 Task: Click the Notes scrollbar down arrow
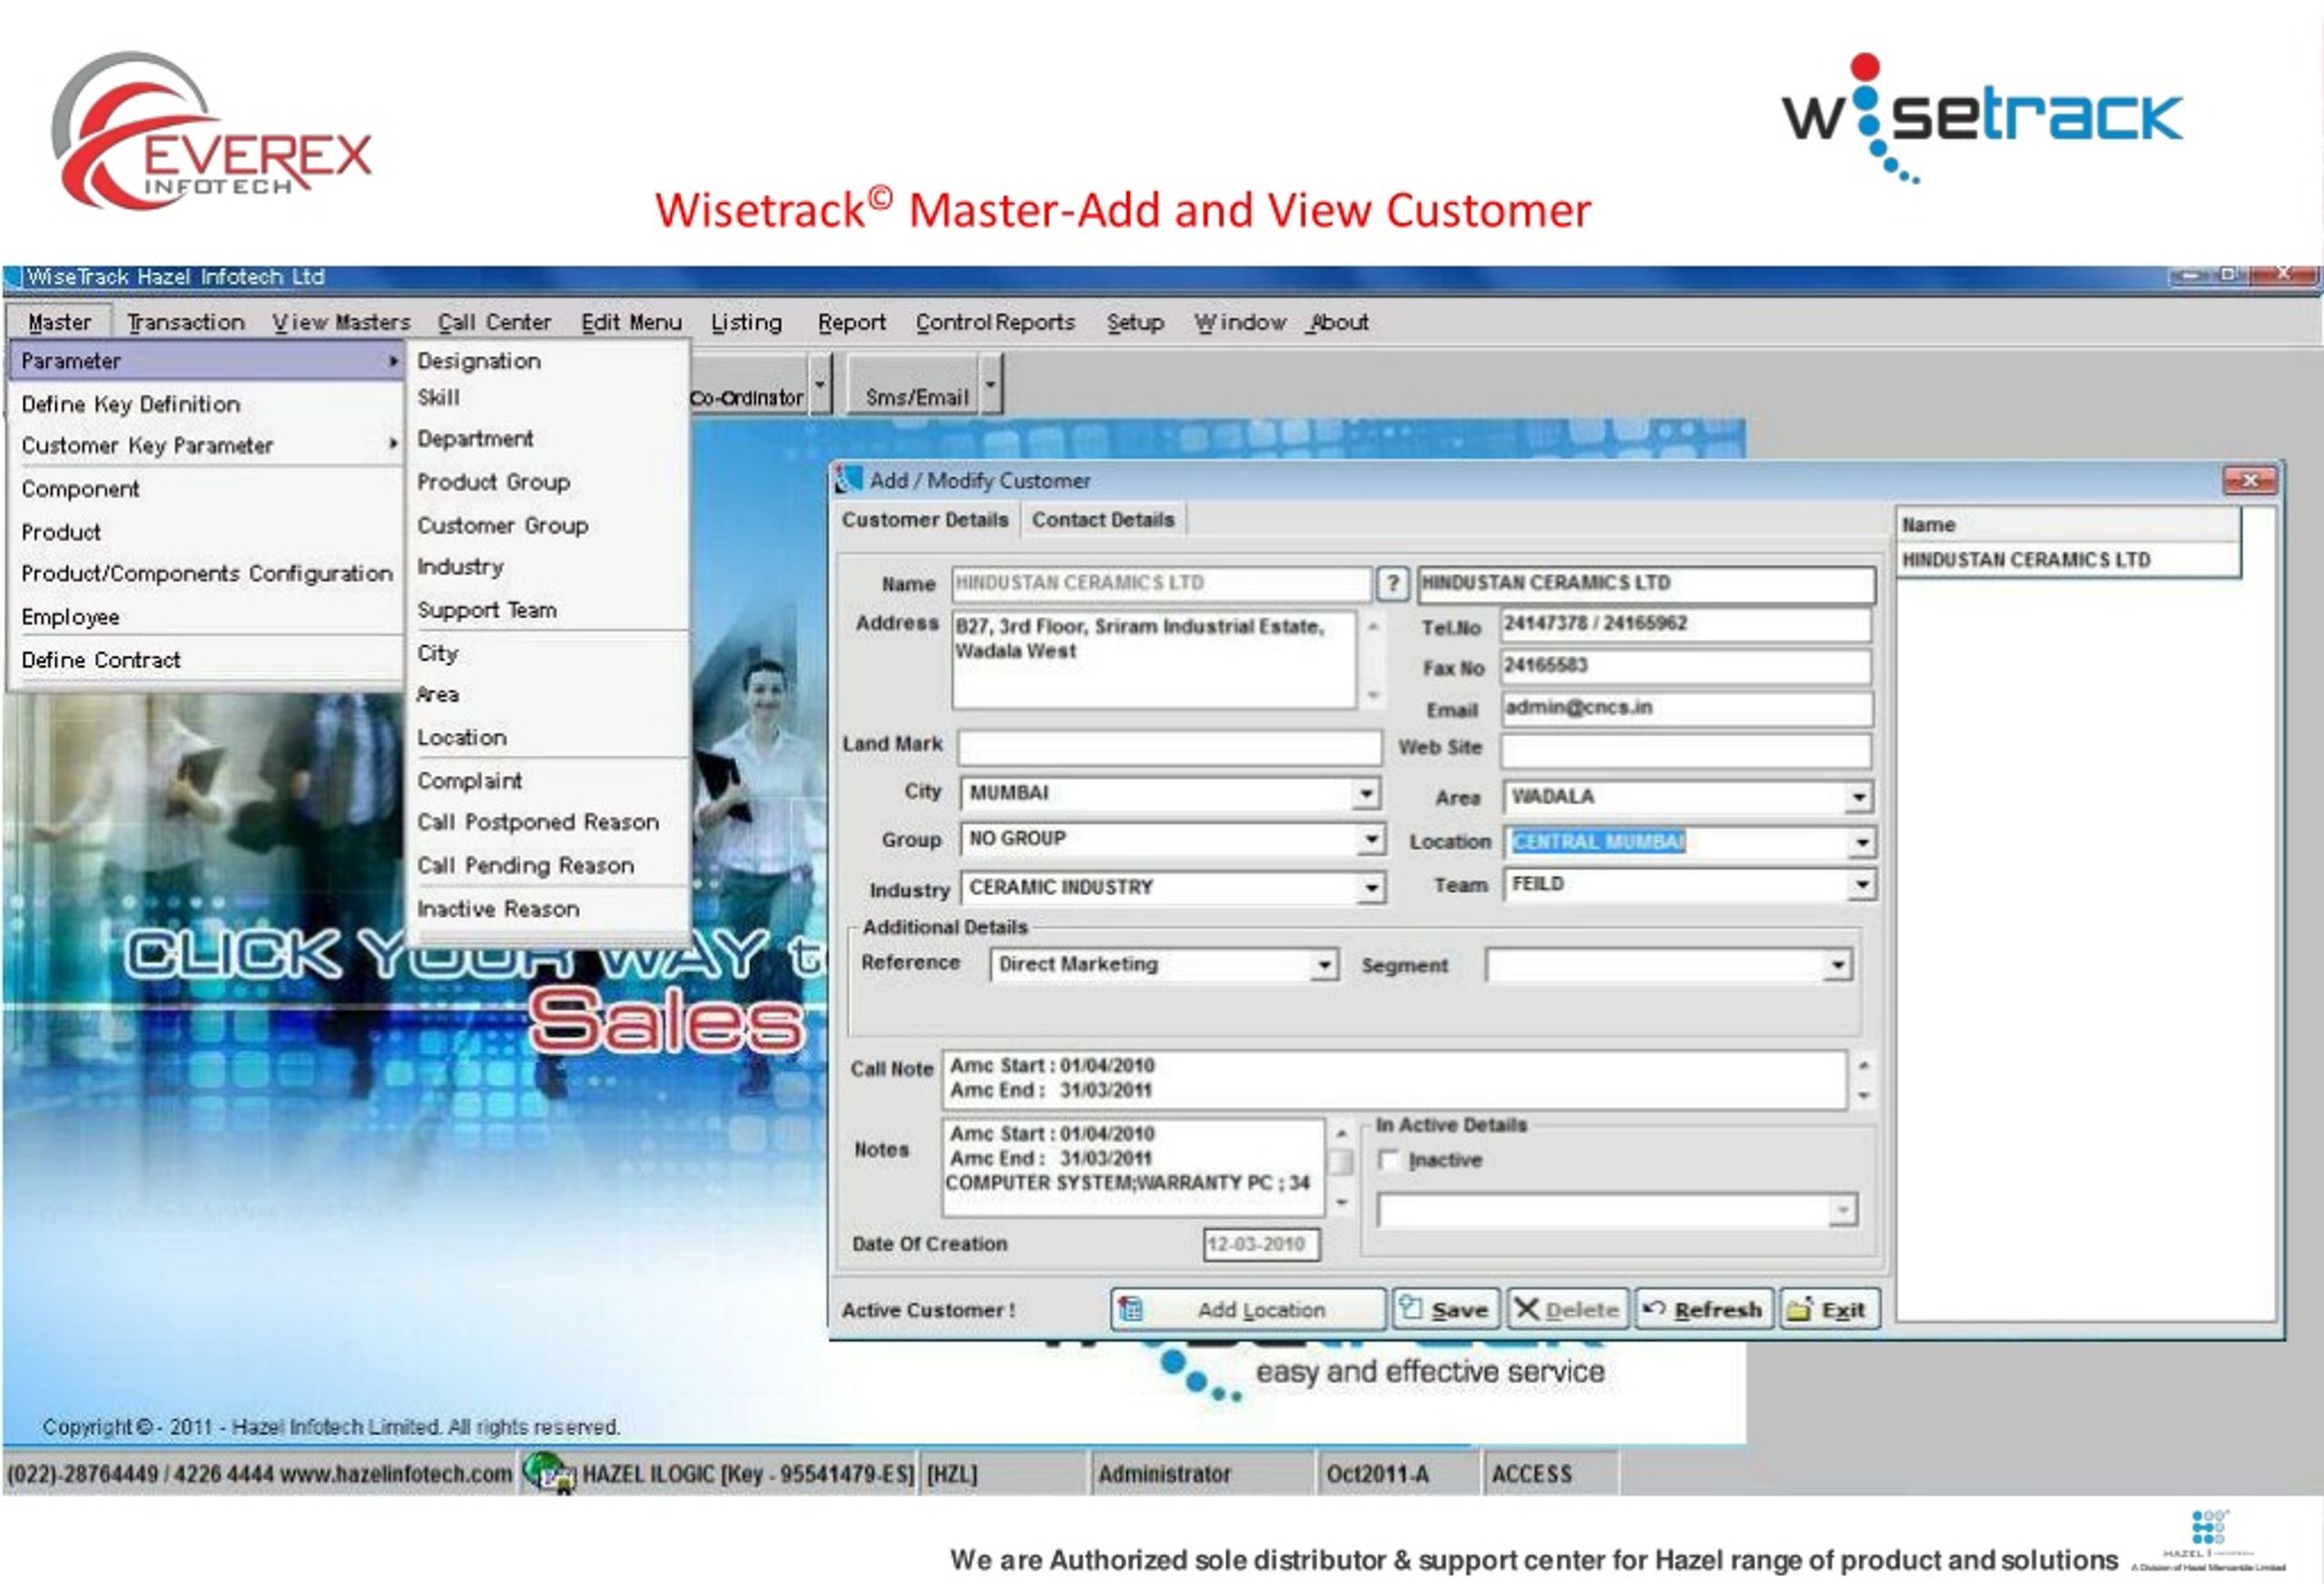pos(1341,1203)
